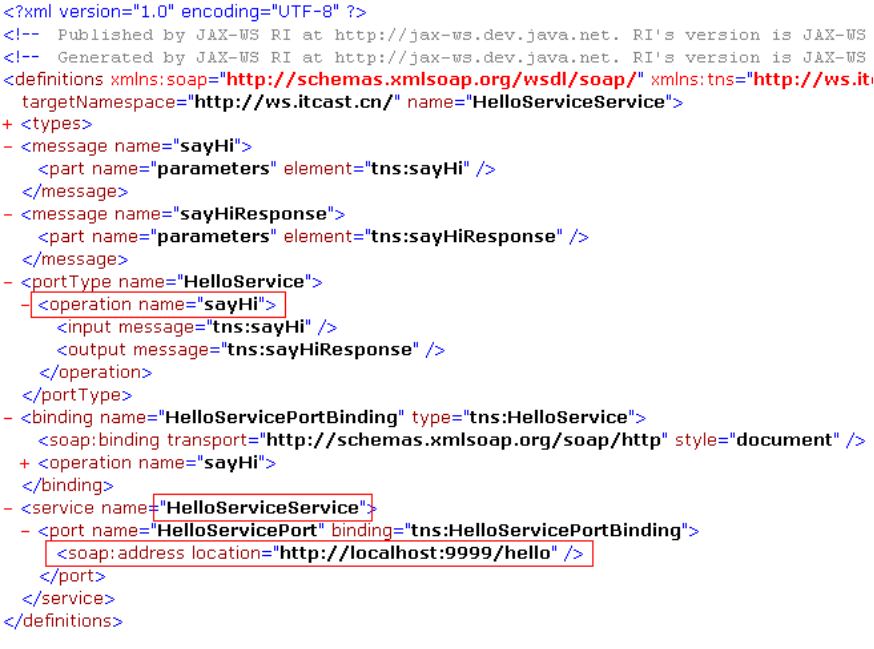Expand the sayHi operation inside binding
Viewport: 874px width, 649px height.
click(22, 462)
